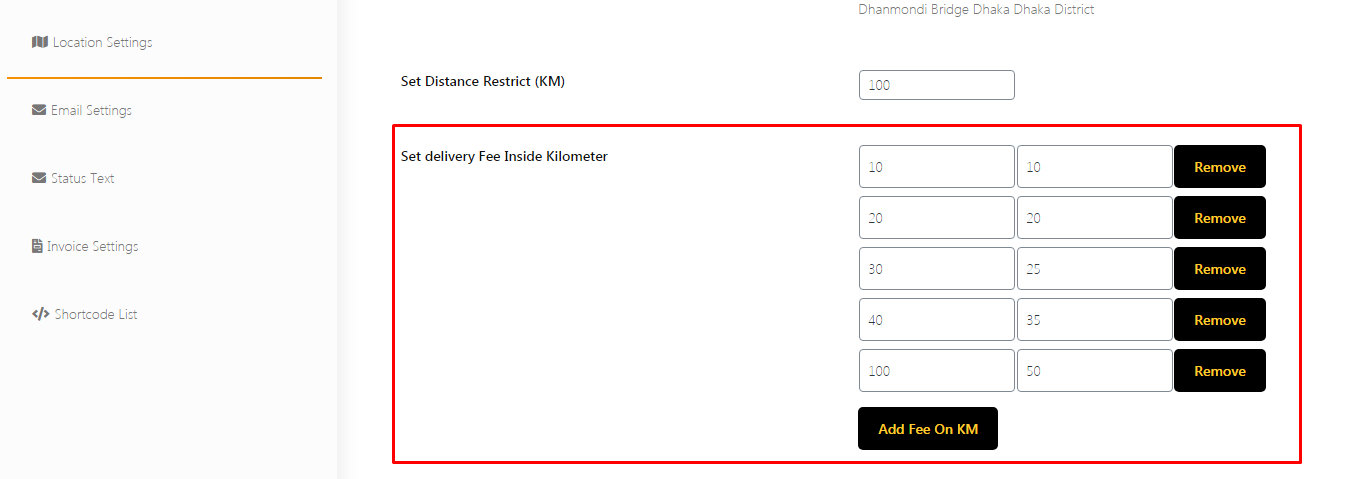Screen dimensions: 1361x479
Task: Click the fee field showing 25
Action: pyautogui.click(x=1094, y=269)
